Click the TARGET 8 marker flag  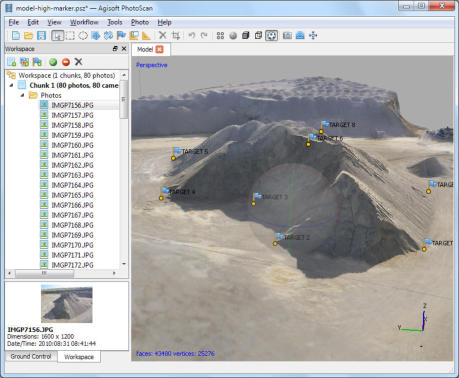325,124
